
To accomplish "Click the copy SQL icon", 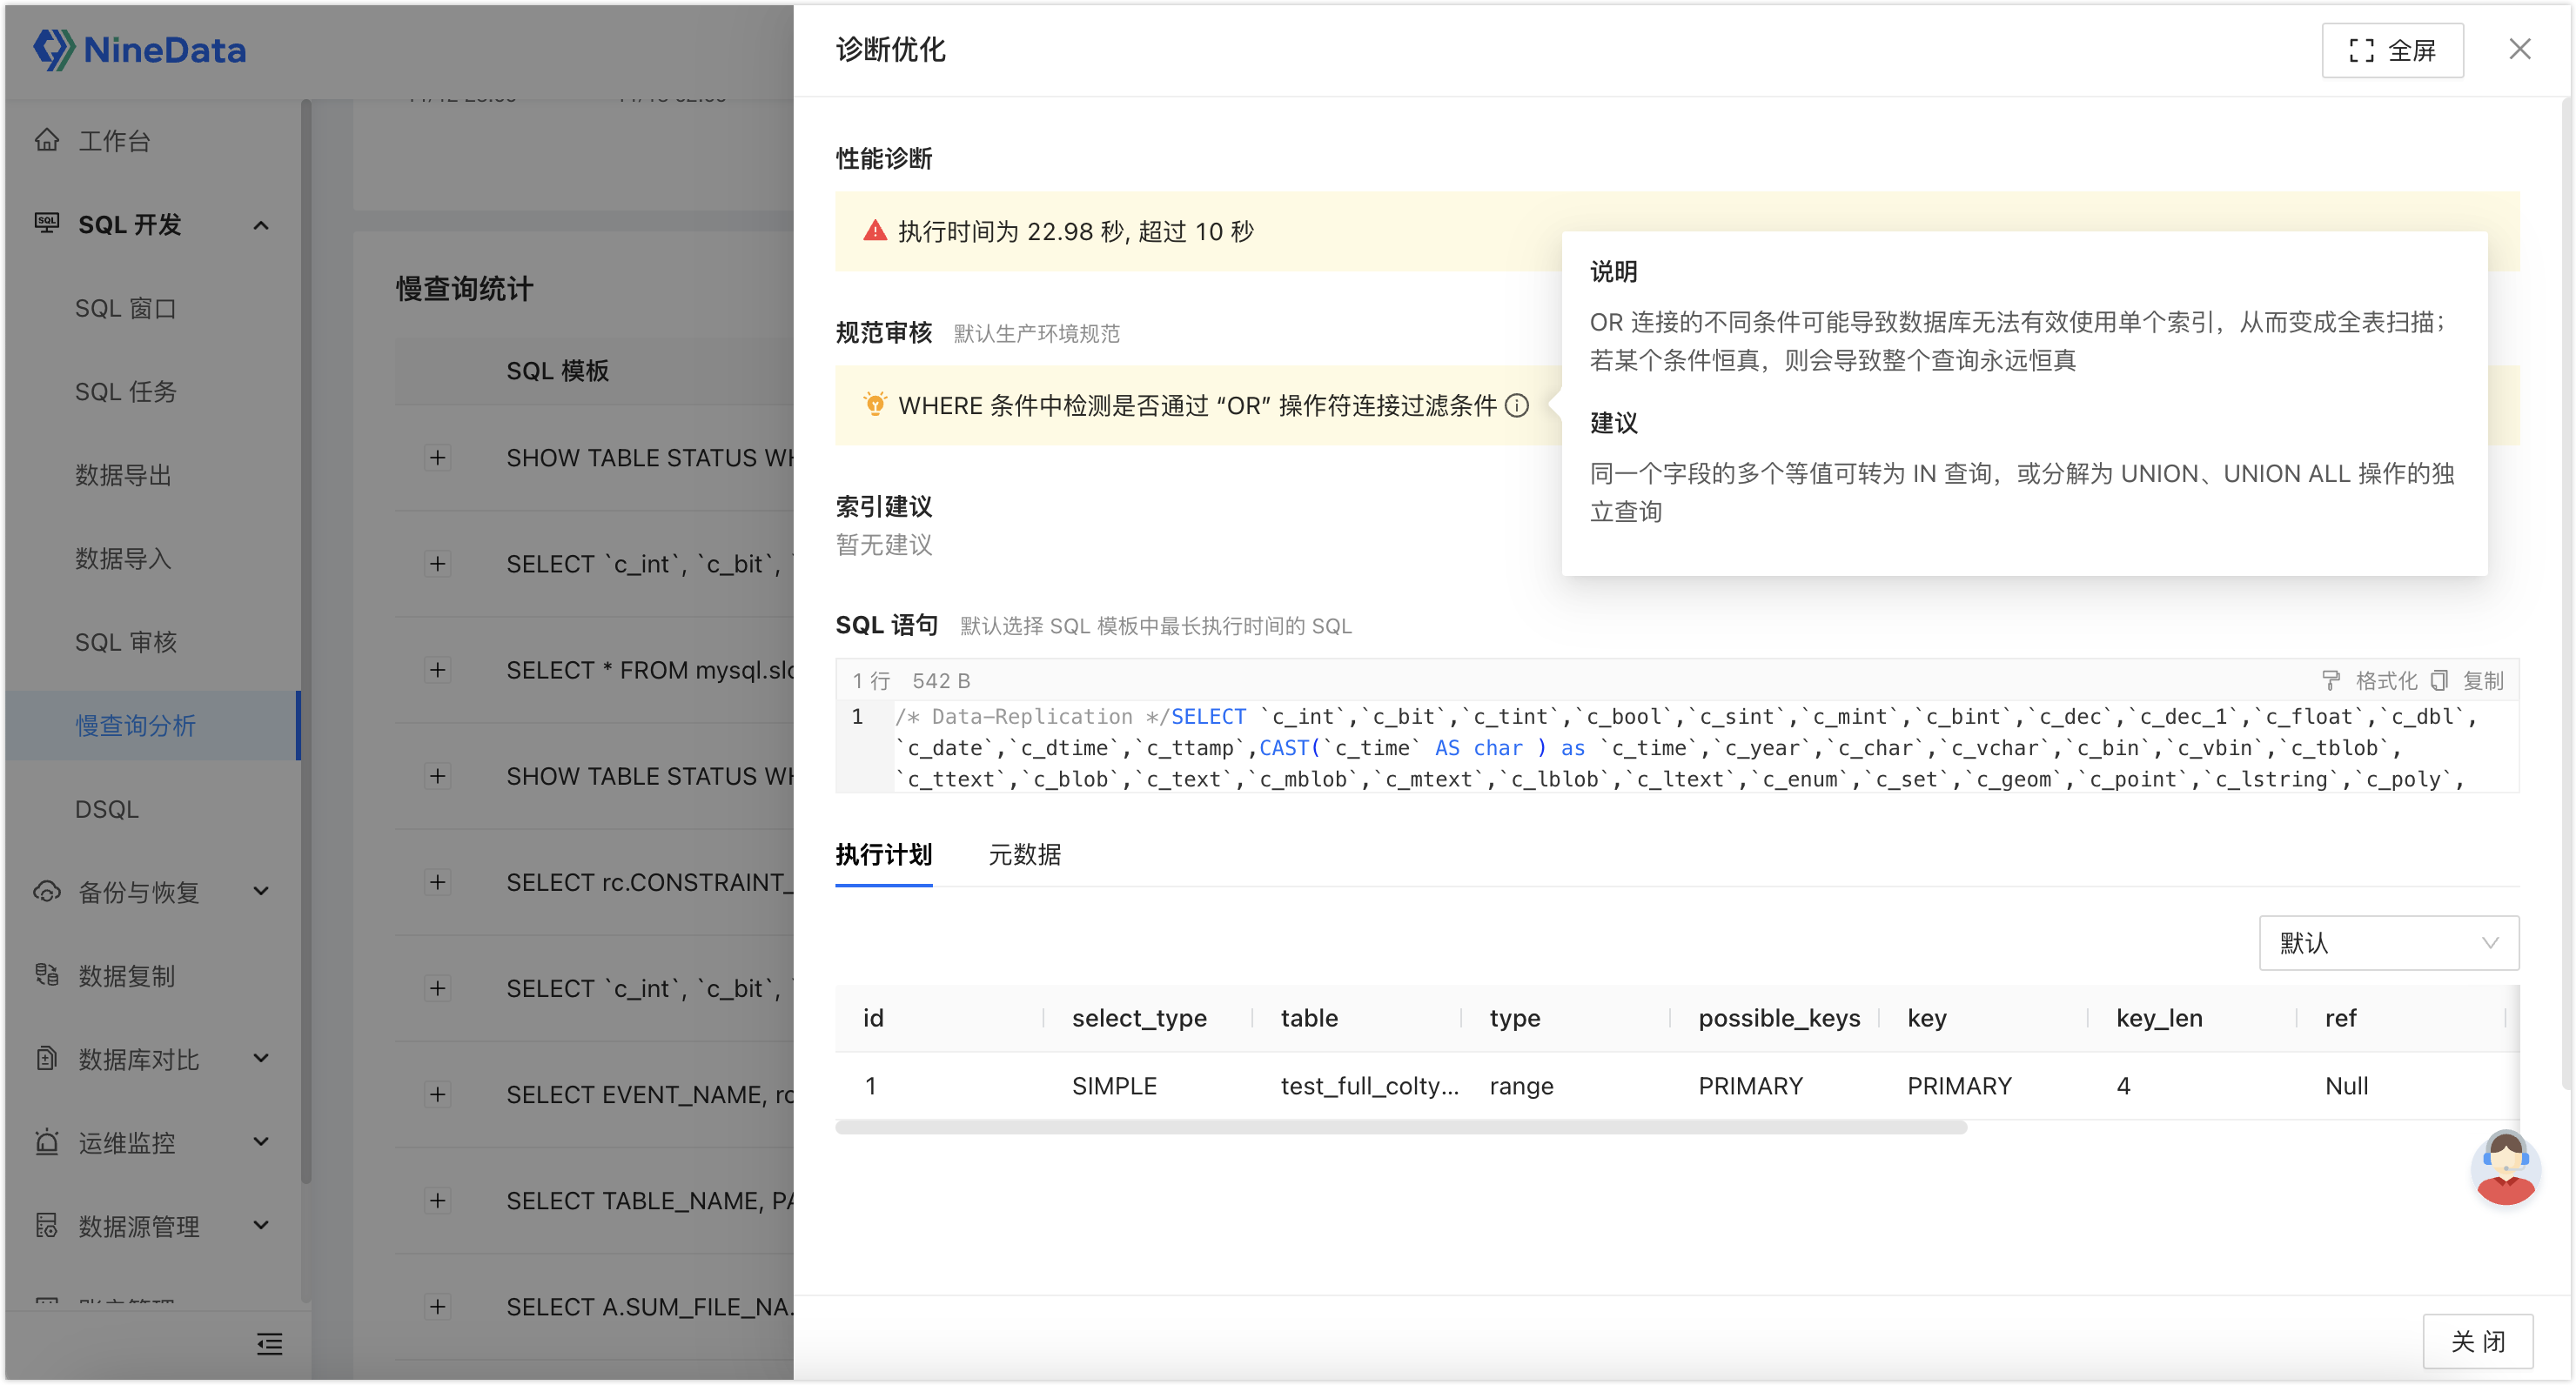I will coord(2439,681).
